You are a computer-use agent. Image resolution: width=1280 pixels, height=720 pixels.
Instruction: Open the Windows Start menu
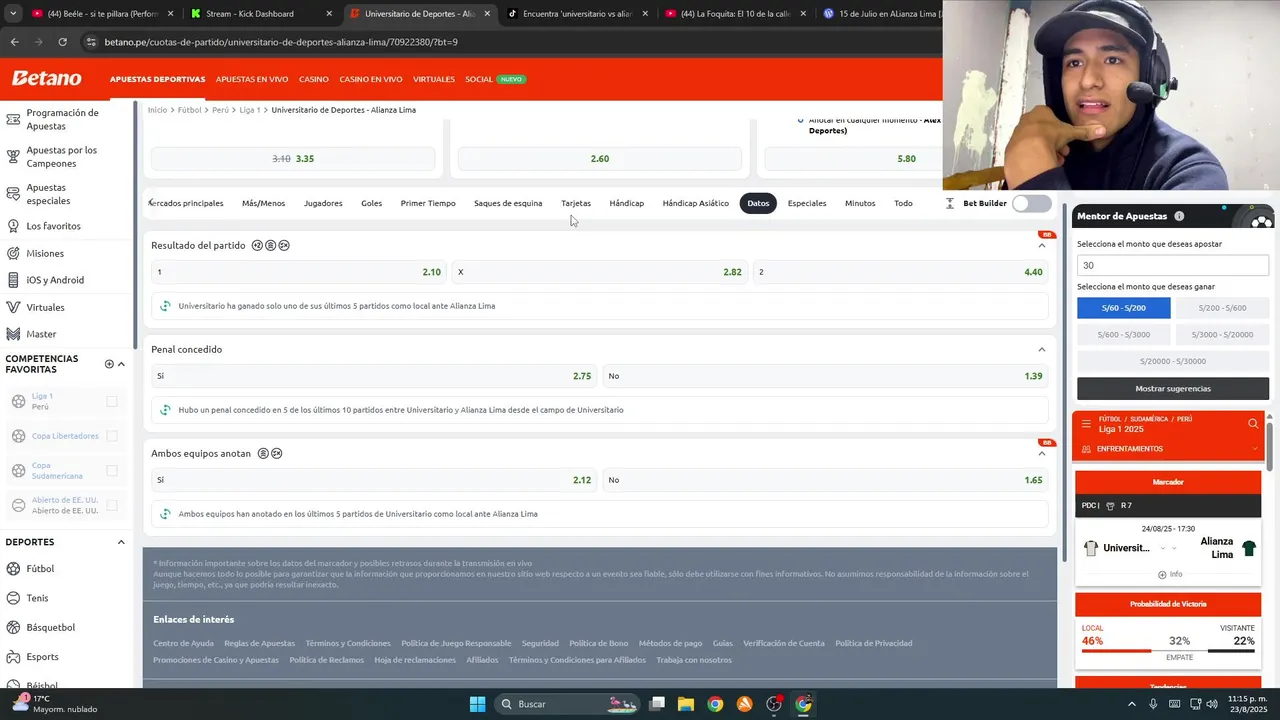[x=477, y=704]
